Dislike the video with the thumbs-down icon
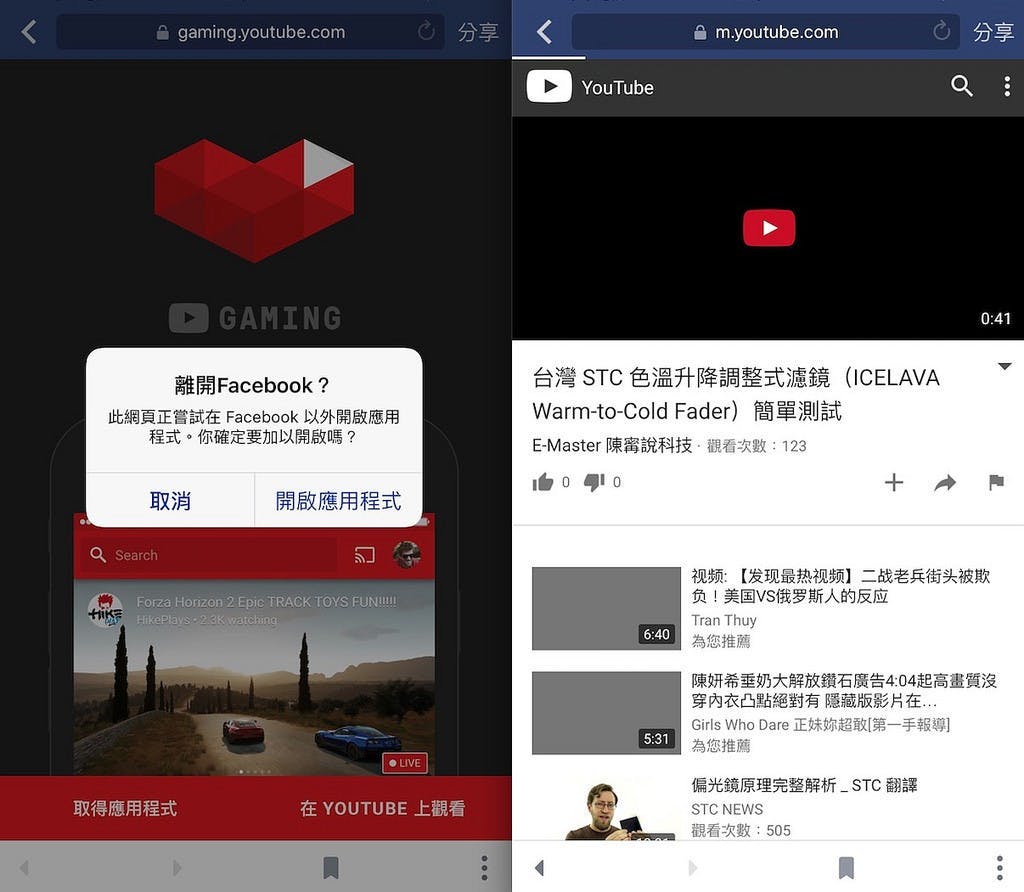Image resolution: width=1024 pixels, height=892 pixels. [x=594, y=483]
